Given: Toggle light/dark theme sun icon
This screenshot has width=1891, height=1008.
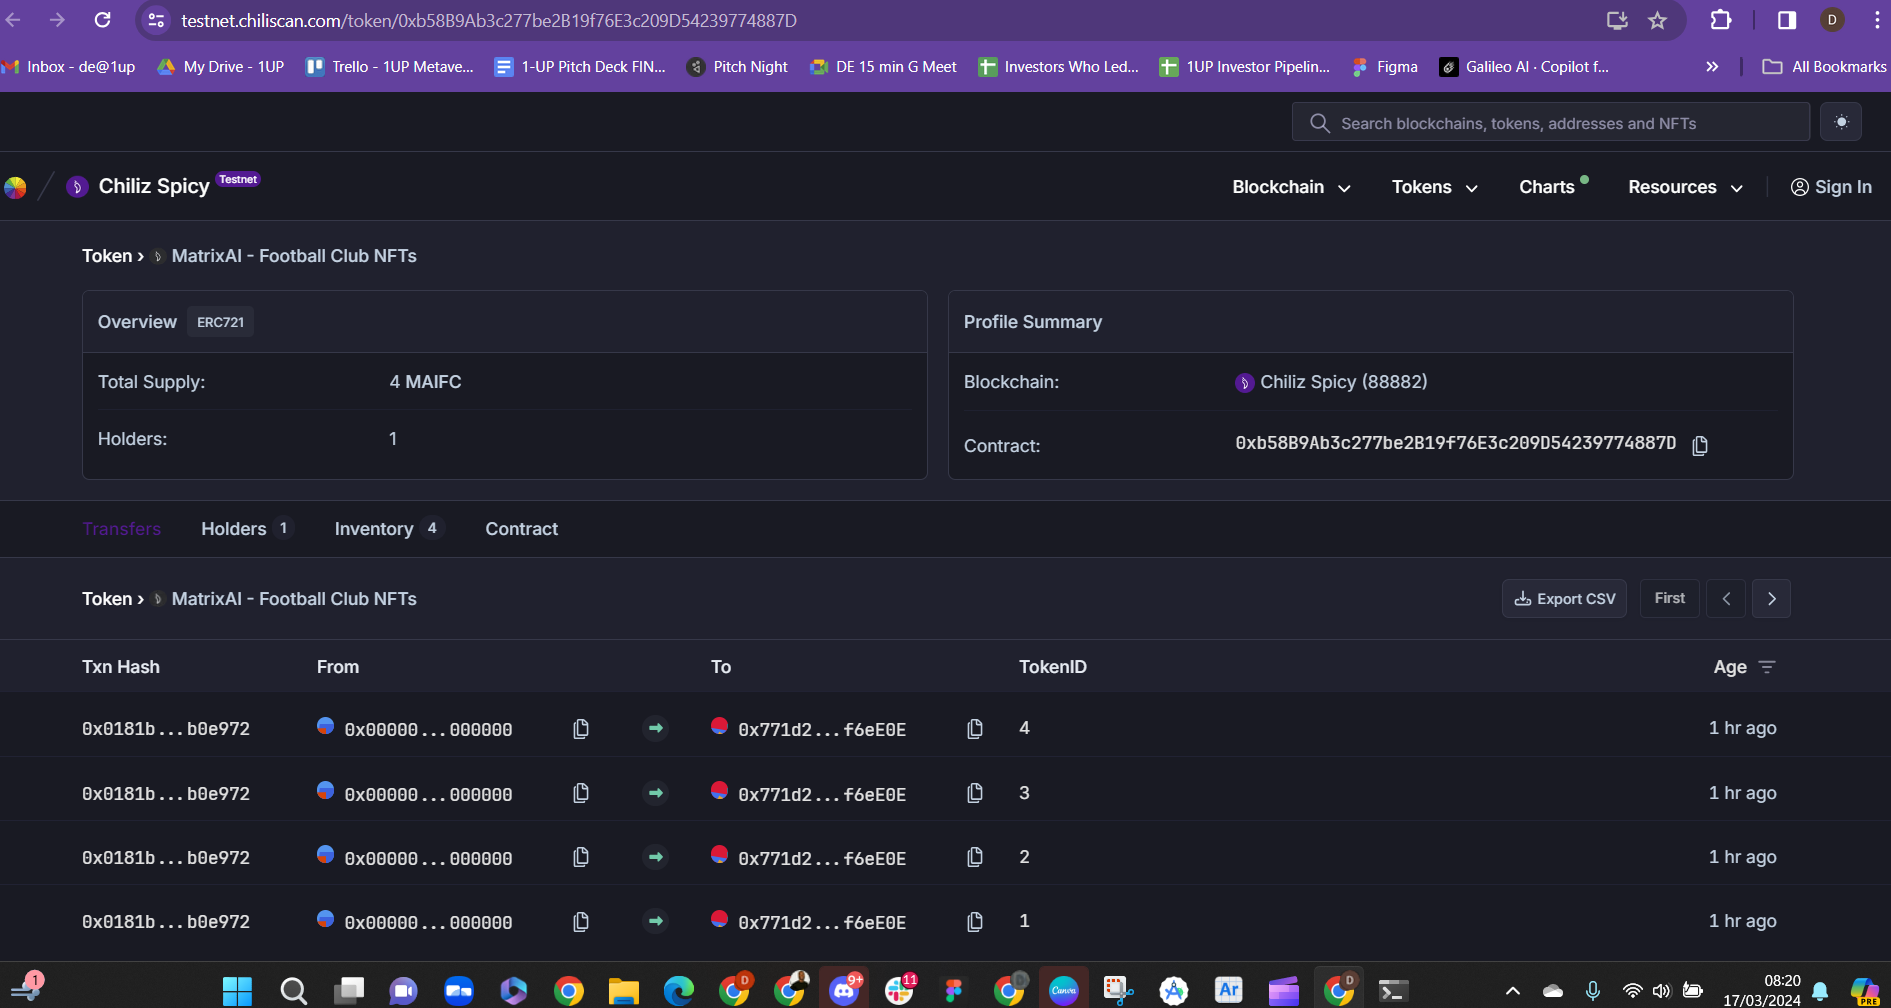Looking at the screenshot, I should [x=1841, y=122].
